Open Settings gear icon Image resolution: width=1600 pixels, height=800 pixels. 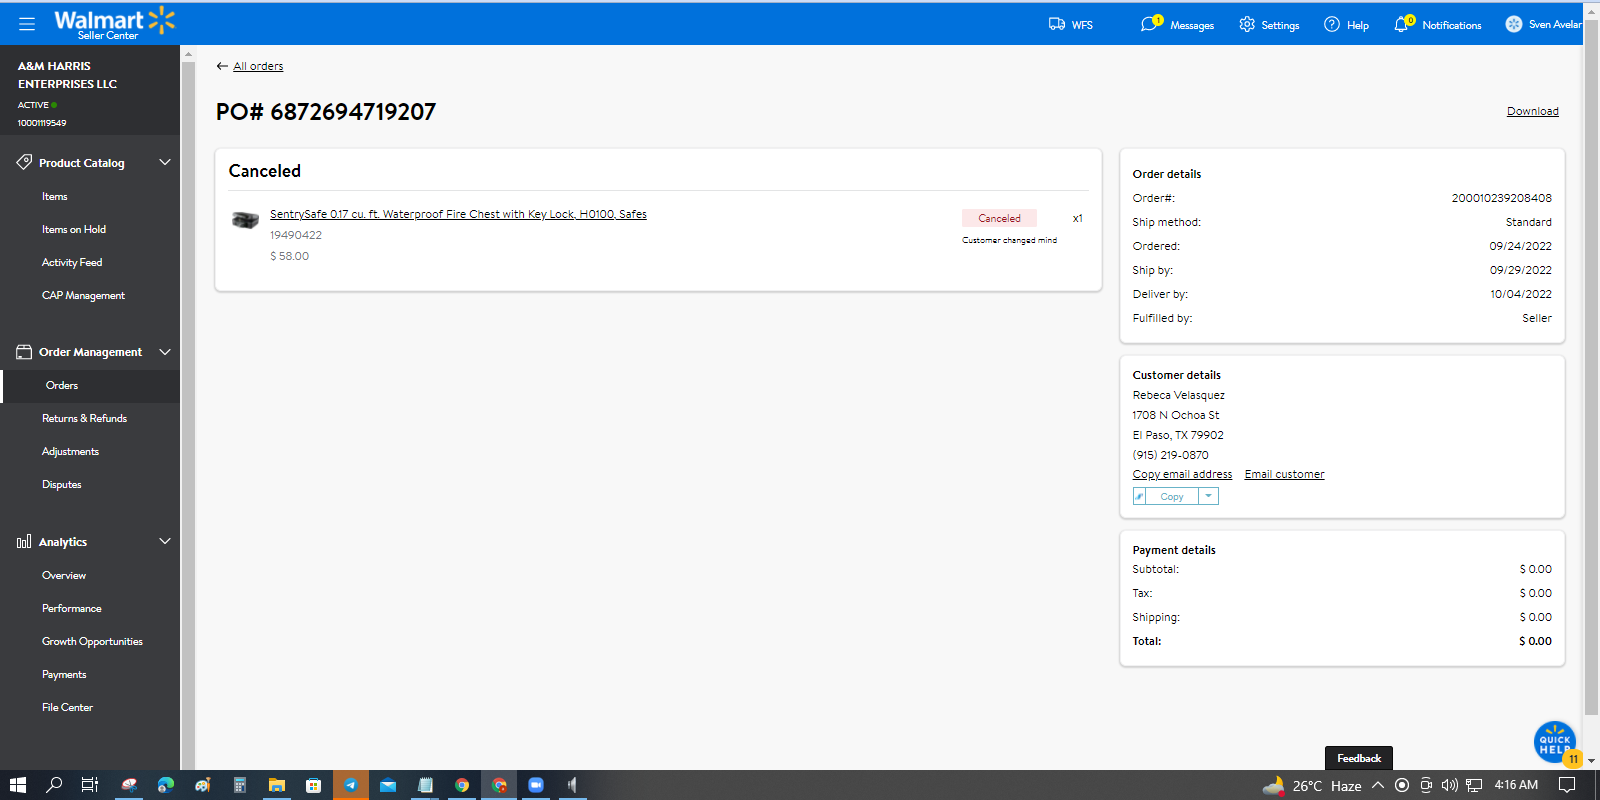tap(1247, 24)
